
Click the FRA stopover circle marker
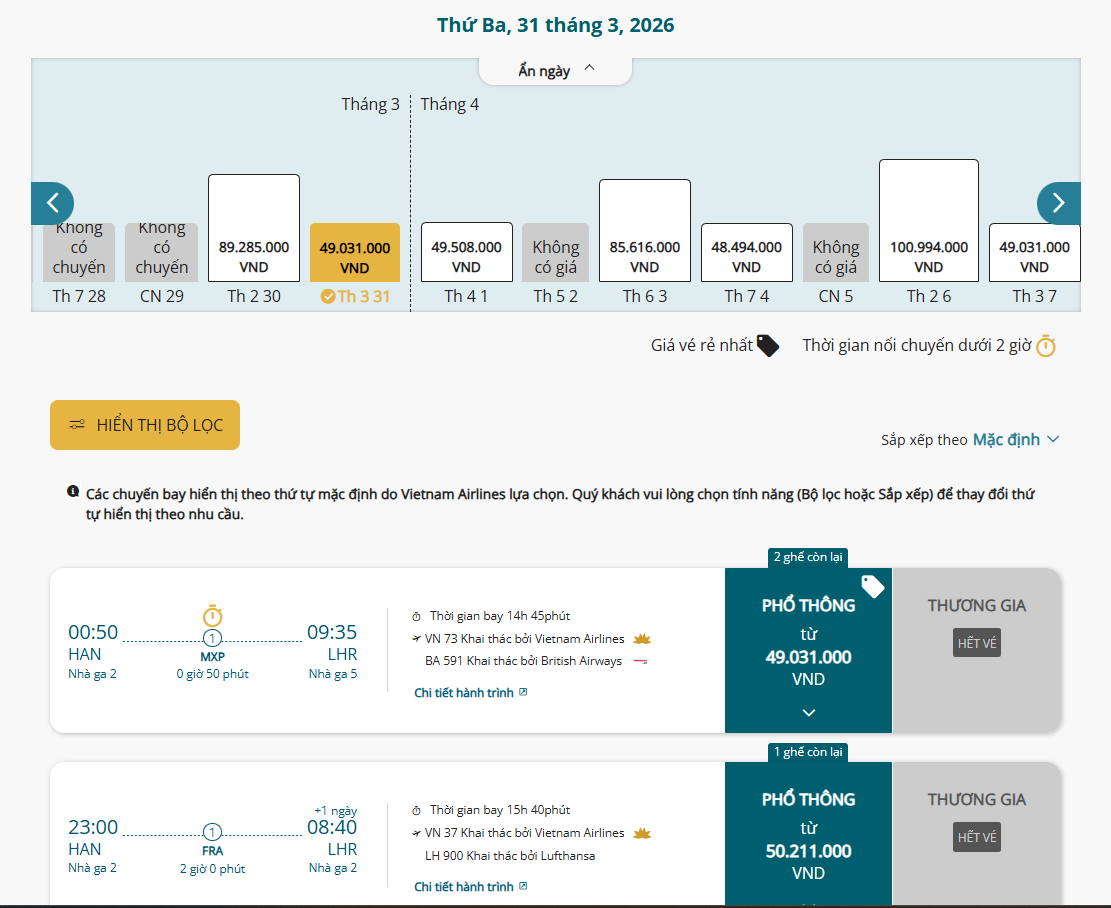coord(212,832)
